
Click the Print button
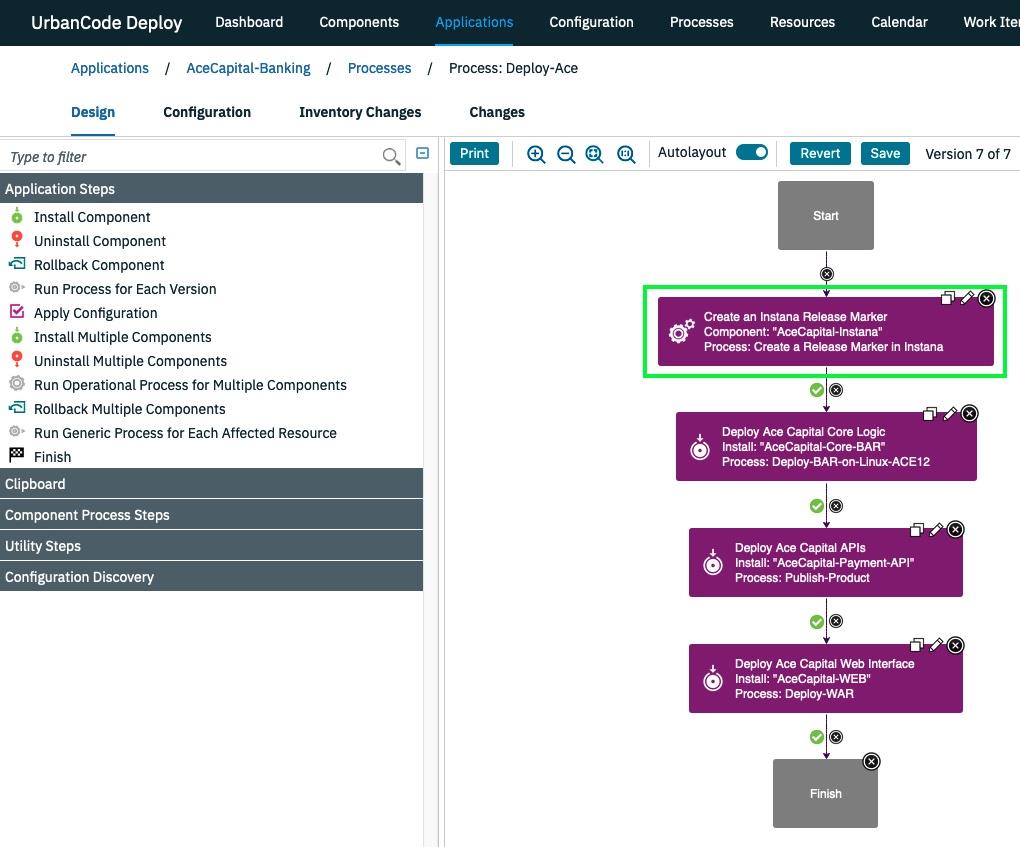[x=474, y=154]
